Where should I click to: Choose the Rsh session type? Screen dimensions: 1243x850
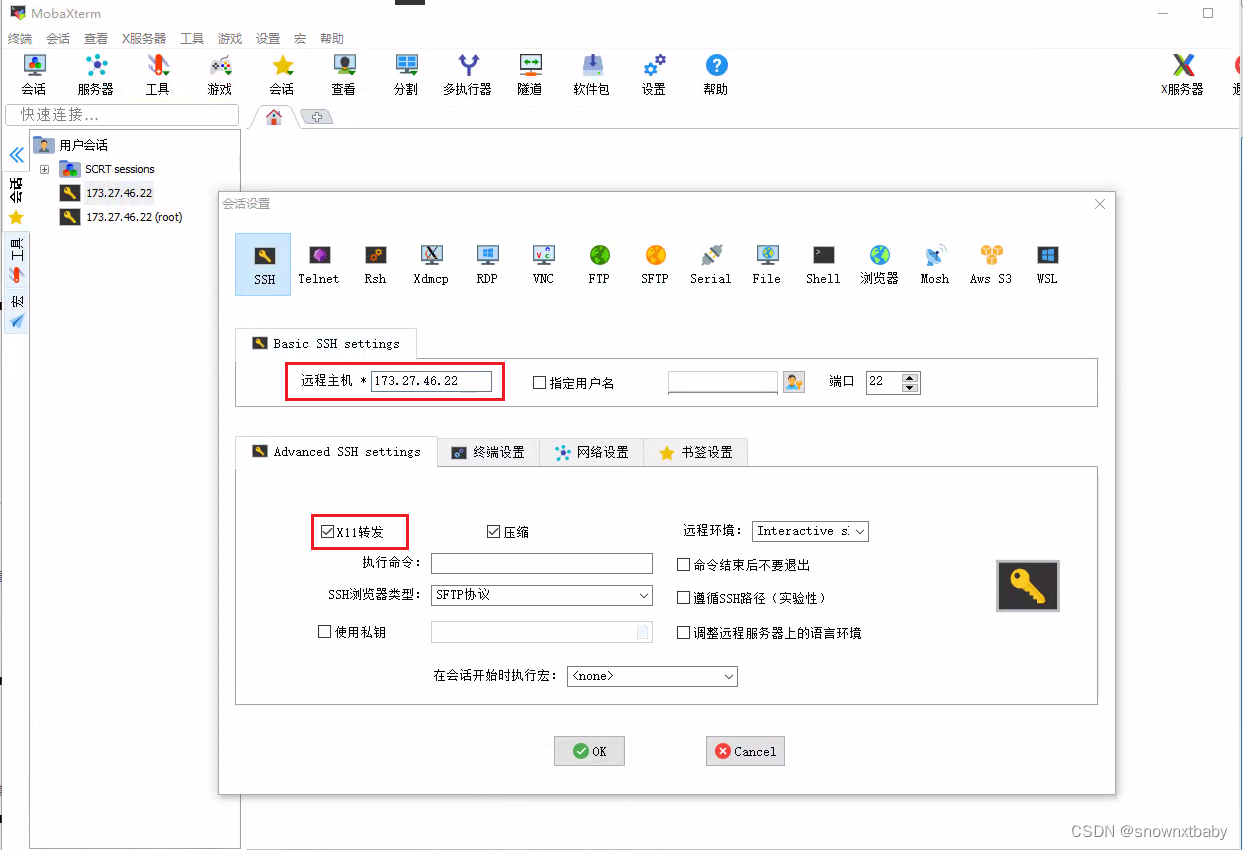click(x=375, y=264)
